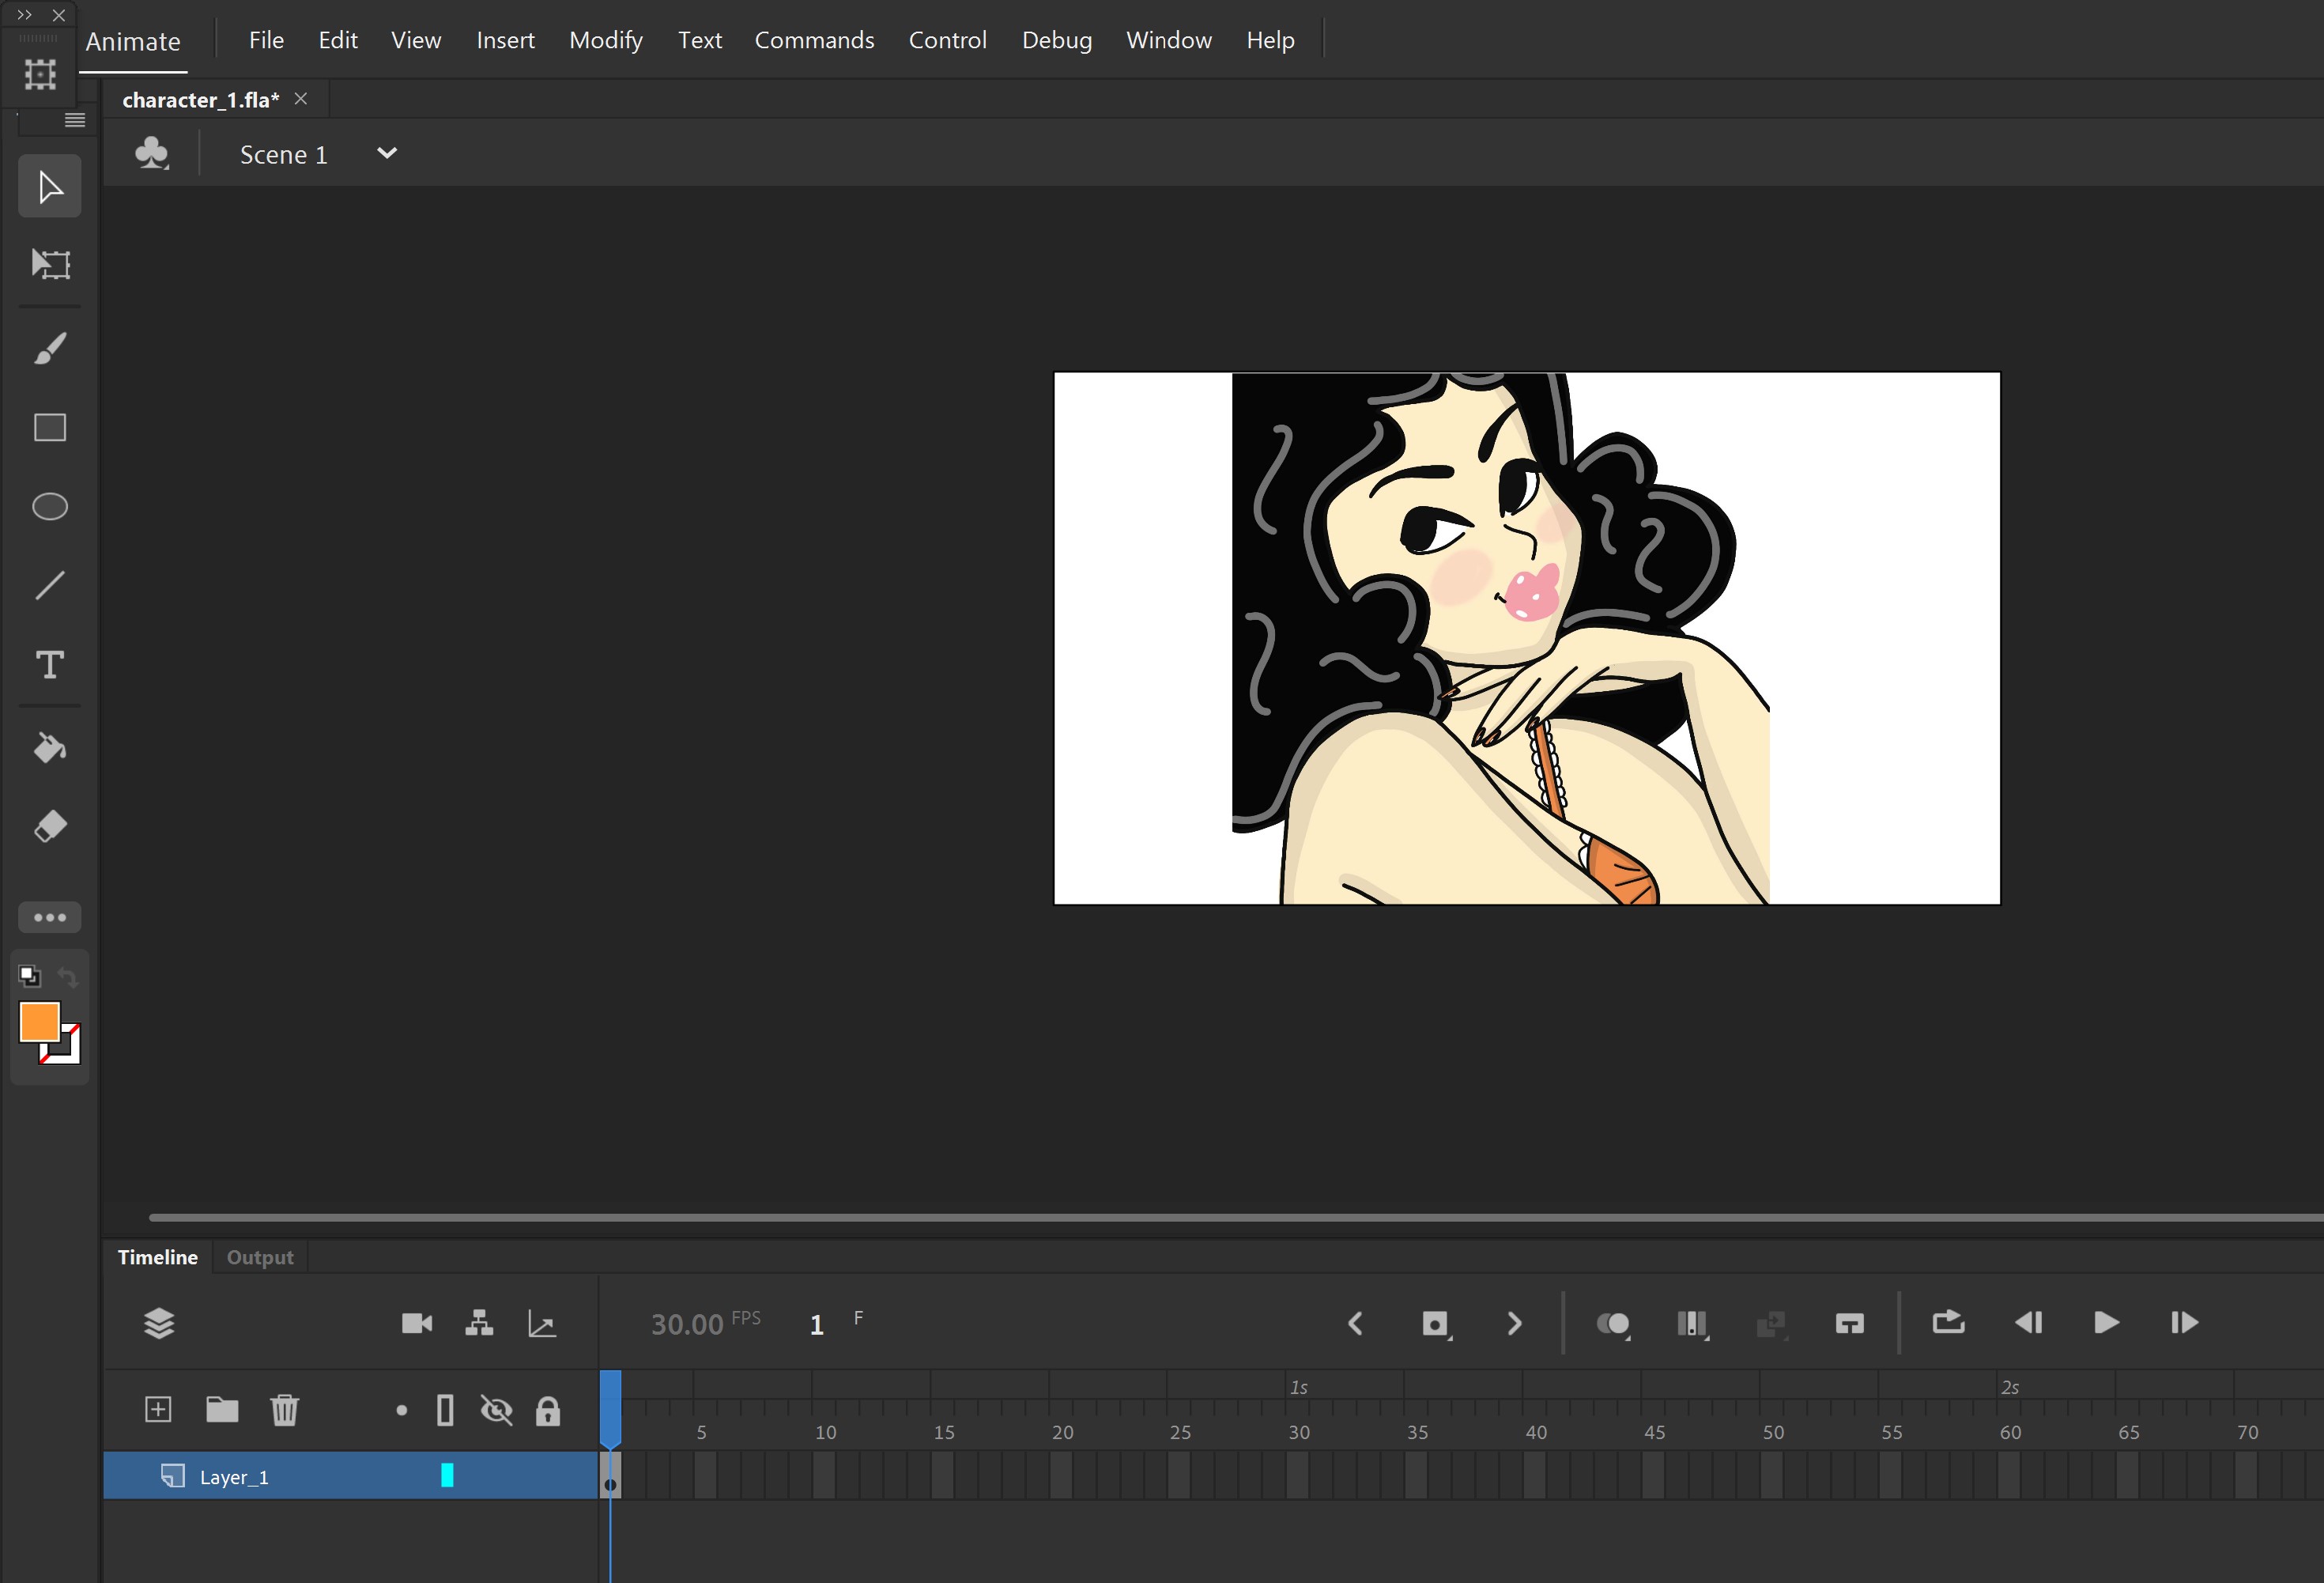Viewport: 2324px width, 1583px height.
Task: Toggle hide all layers eye icon
Action: (496, 1410)
